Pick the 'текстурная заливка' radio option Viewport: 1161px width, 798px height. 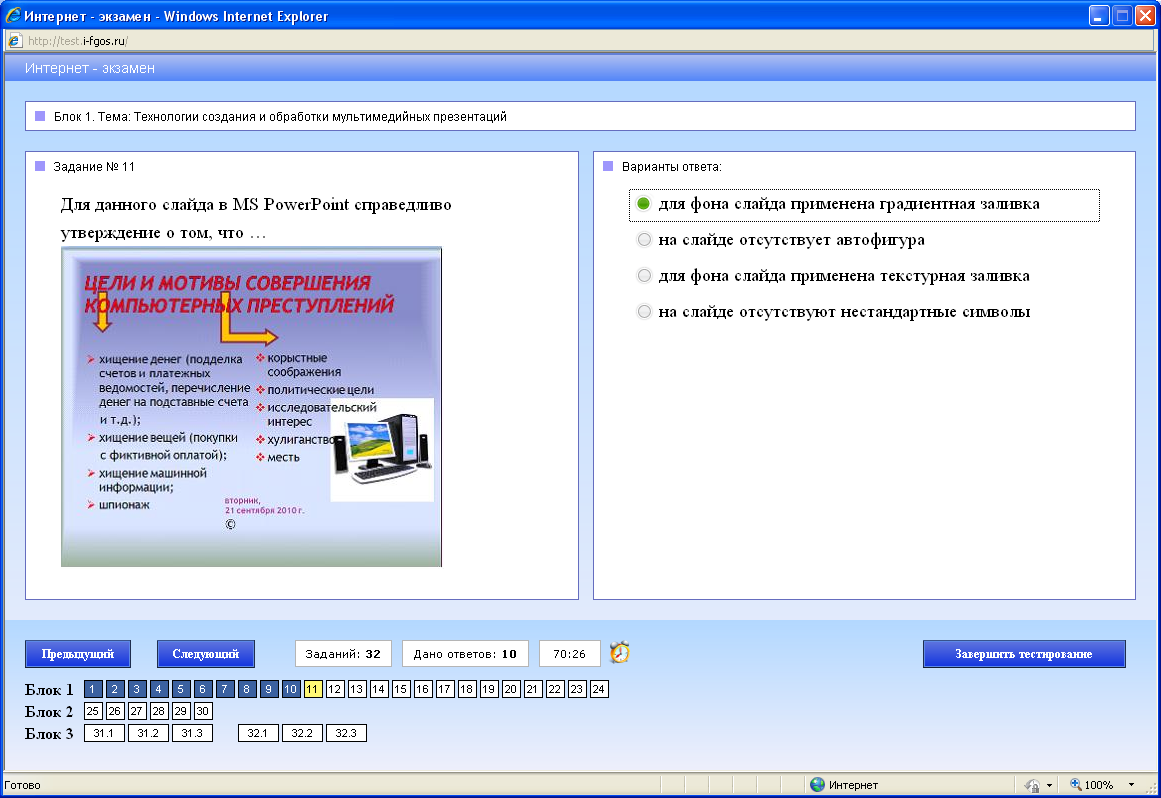click(x=644, y=276)
